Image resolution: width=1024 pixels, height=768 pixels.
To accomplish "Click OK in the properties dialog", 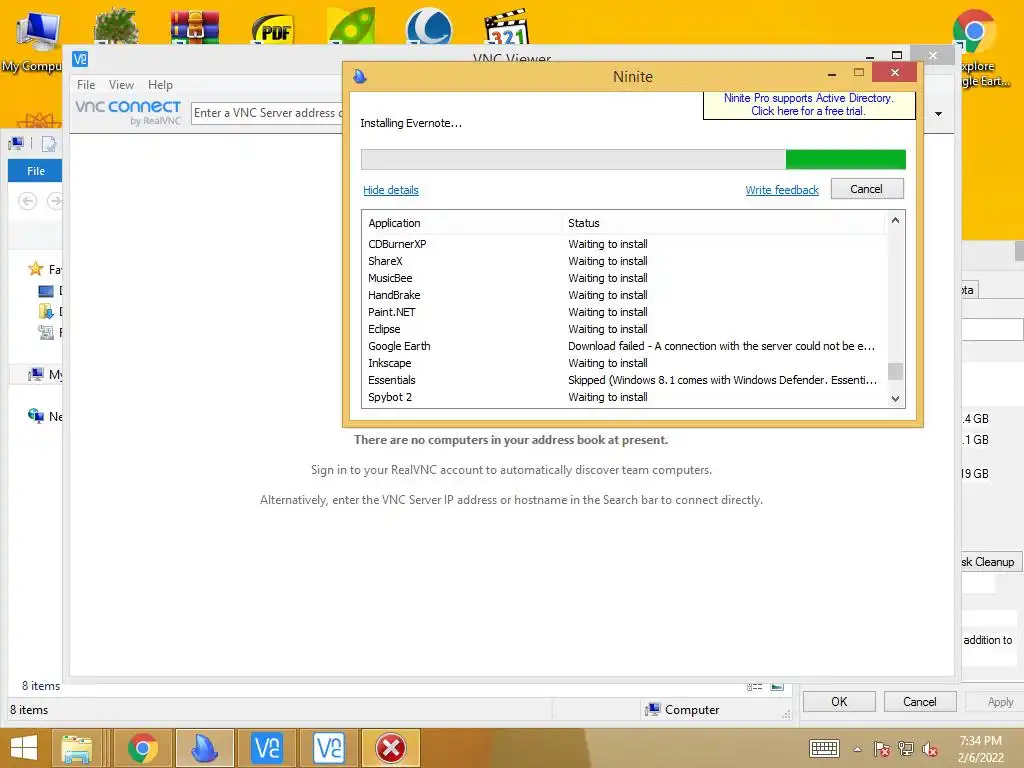I will point(839,701).
